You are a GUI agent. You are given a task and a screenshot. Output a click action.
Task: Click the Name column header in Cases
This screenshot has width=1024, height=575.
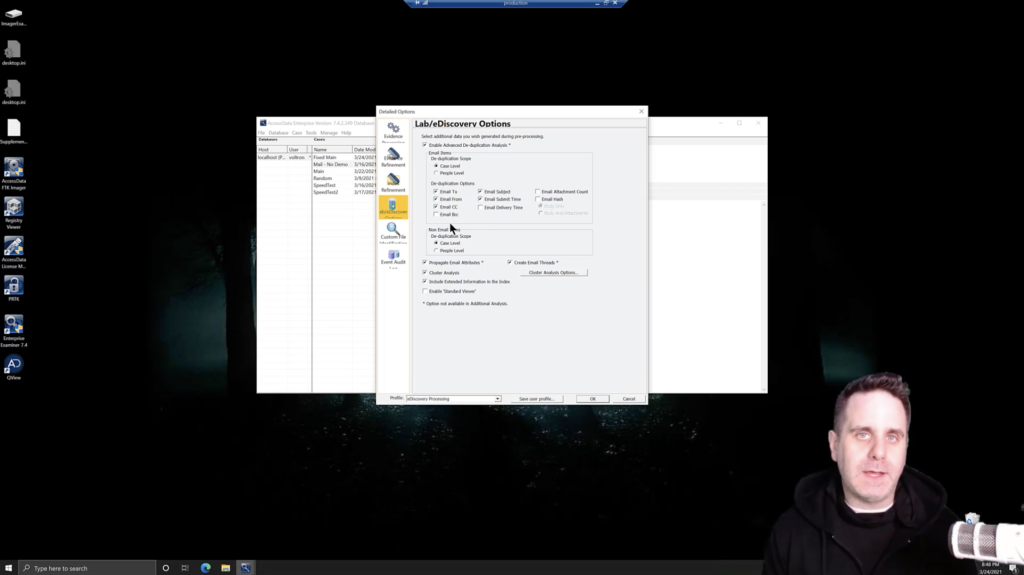[332, 150]
